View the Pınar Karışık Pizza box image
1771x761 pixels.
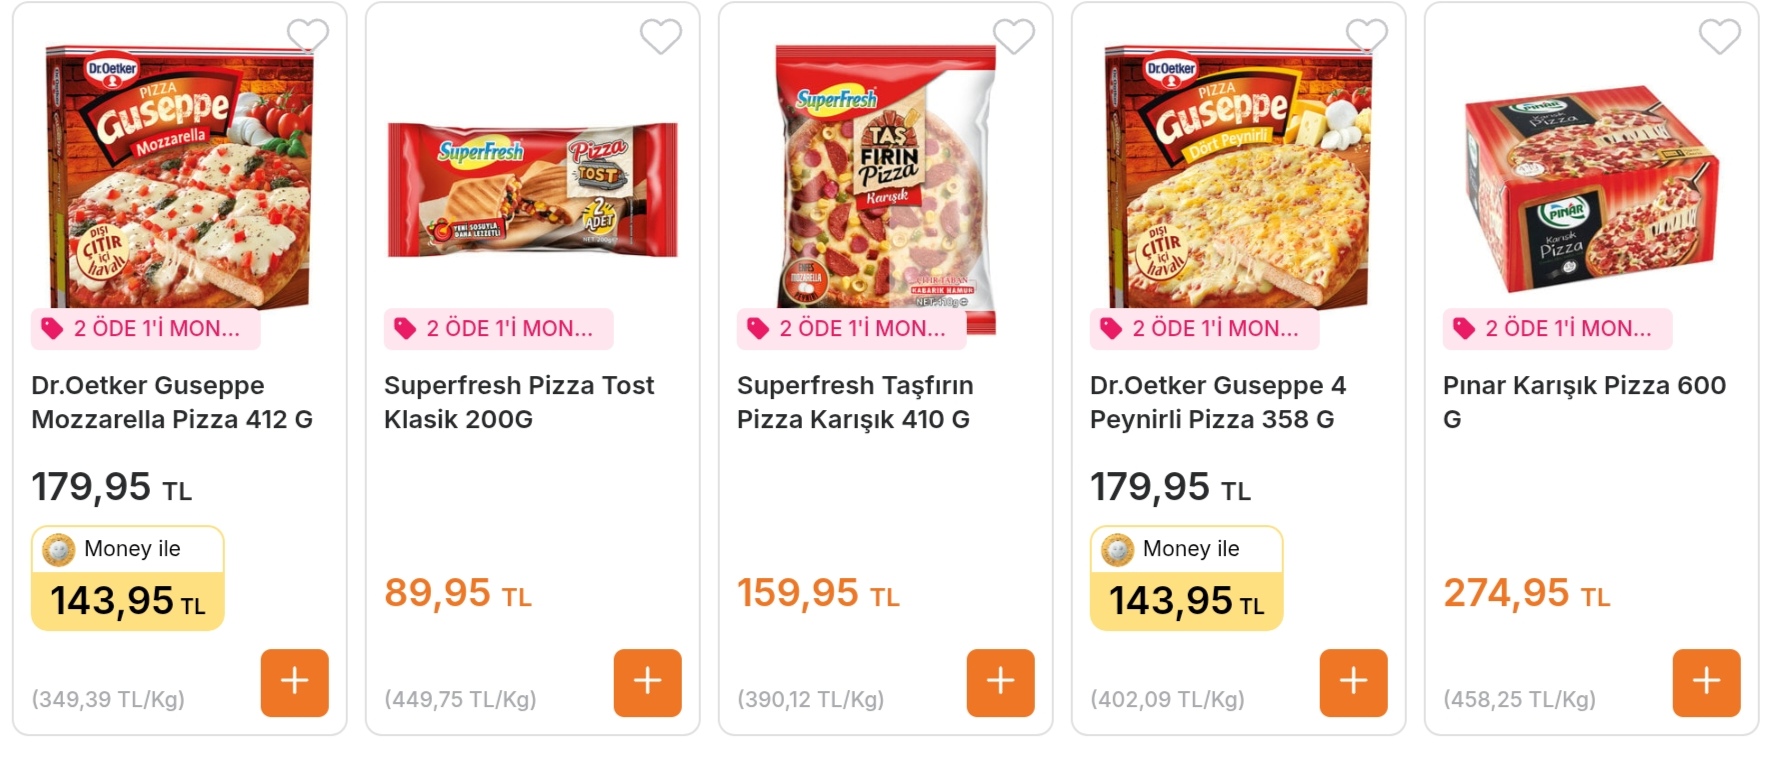tap(1590, 190)
